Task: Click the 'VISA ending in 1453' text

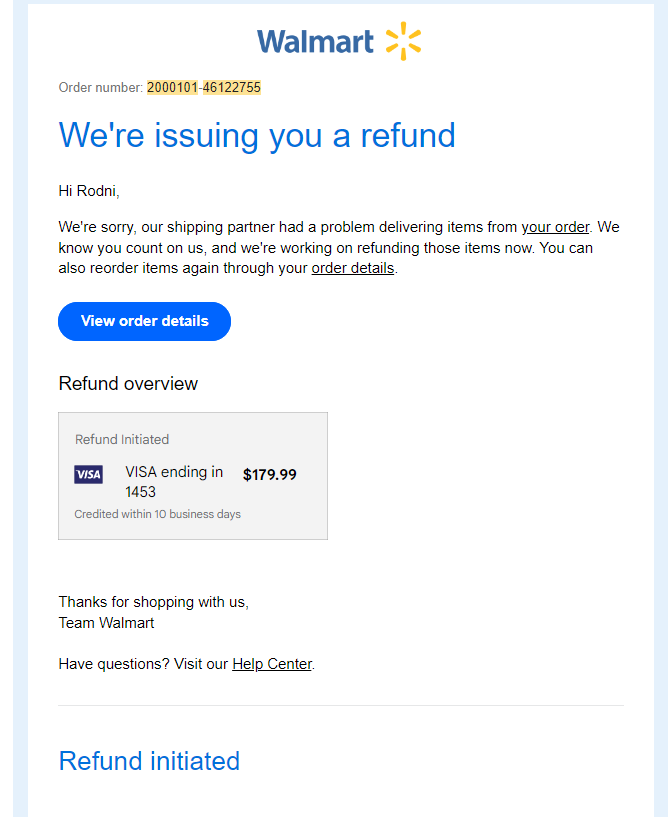Action: 174,481
